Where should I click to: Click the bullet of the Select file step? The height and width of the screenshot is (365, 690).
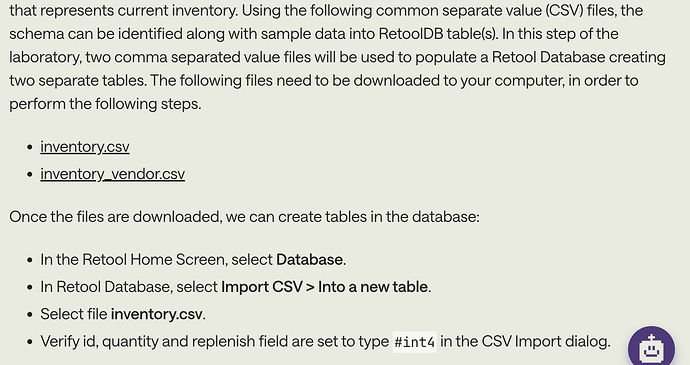[29, 314]
